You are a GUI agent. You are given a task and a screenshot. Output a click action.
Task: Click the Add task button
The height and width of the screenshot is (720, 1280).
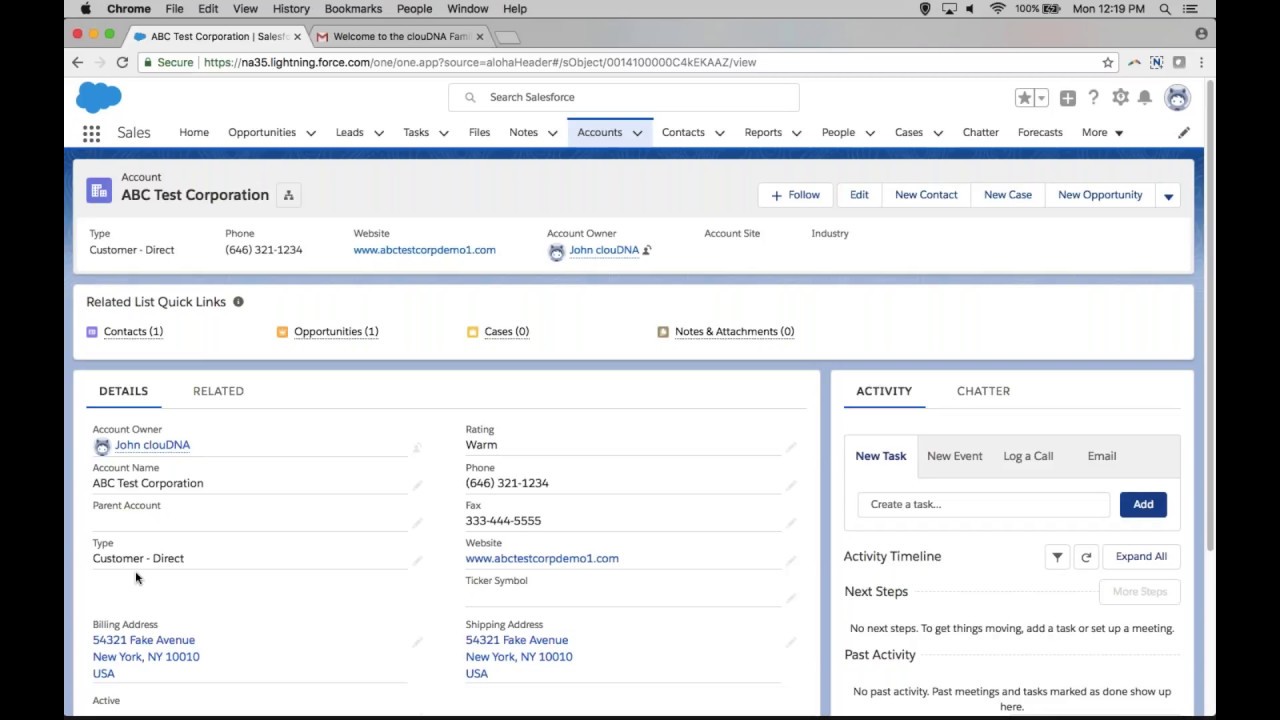click(x=1143, y=504)
